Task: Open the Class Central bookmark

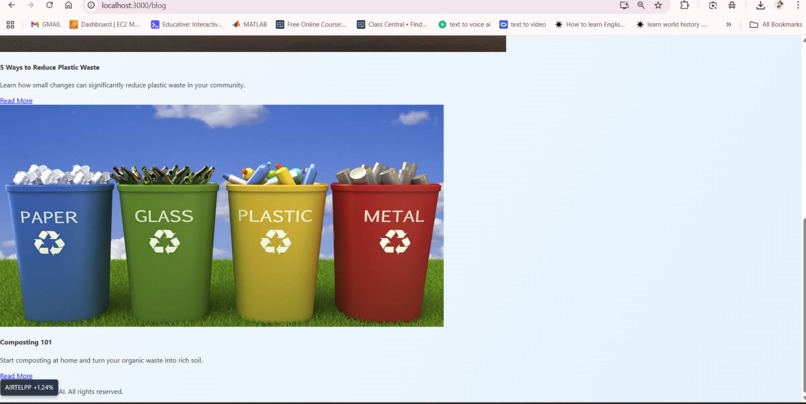Action: pyautogui.click(x=392, y=24)
